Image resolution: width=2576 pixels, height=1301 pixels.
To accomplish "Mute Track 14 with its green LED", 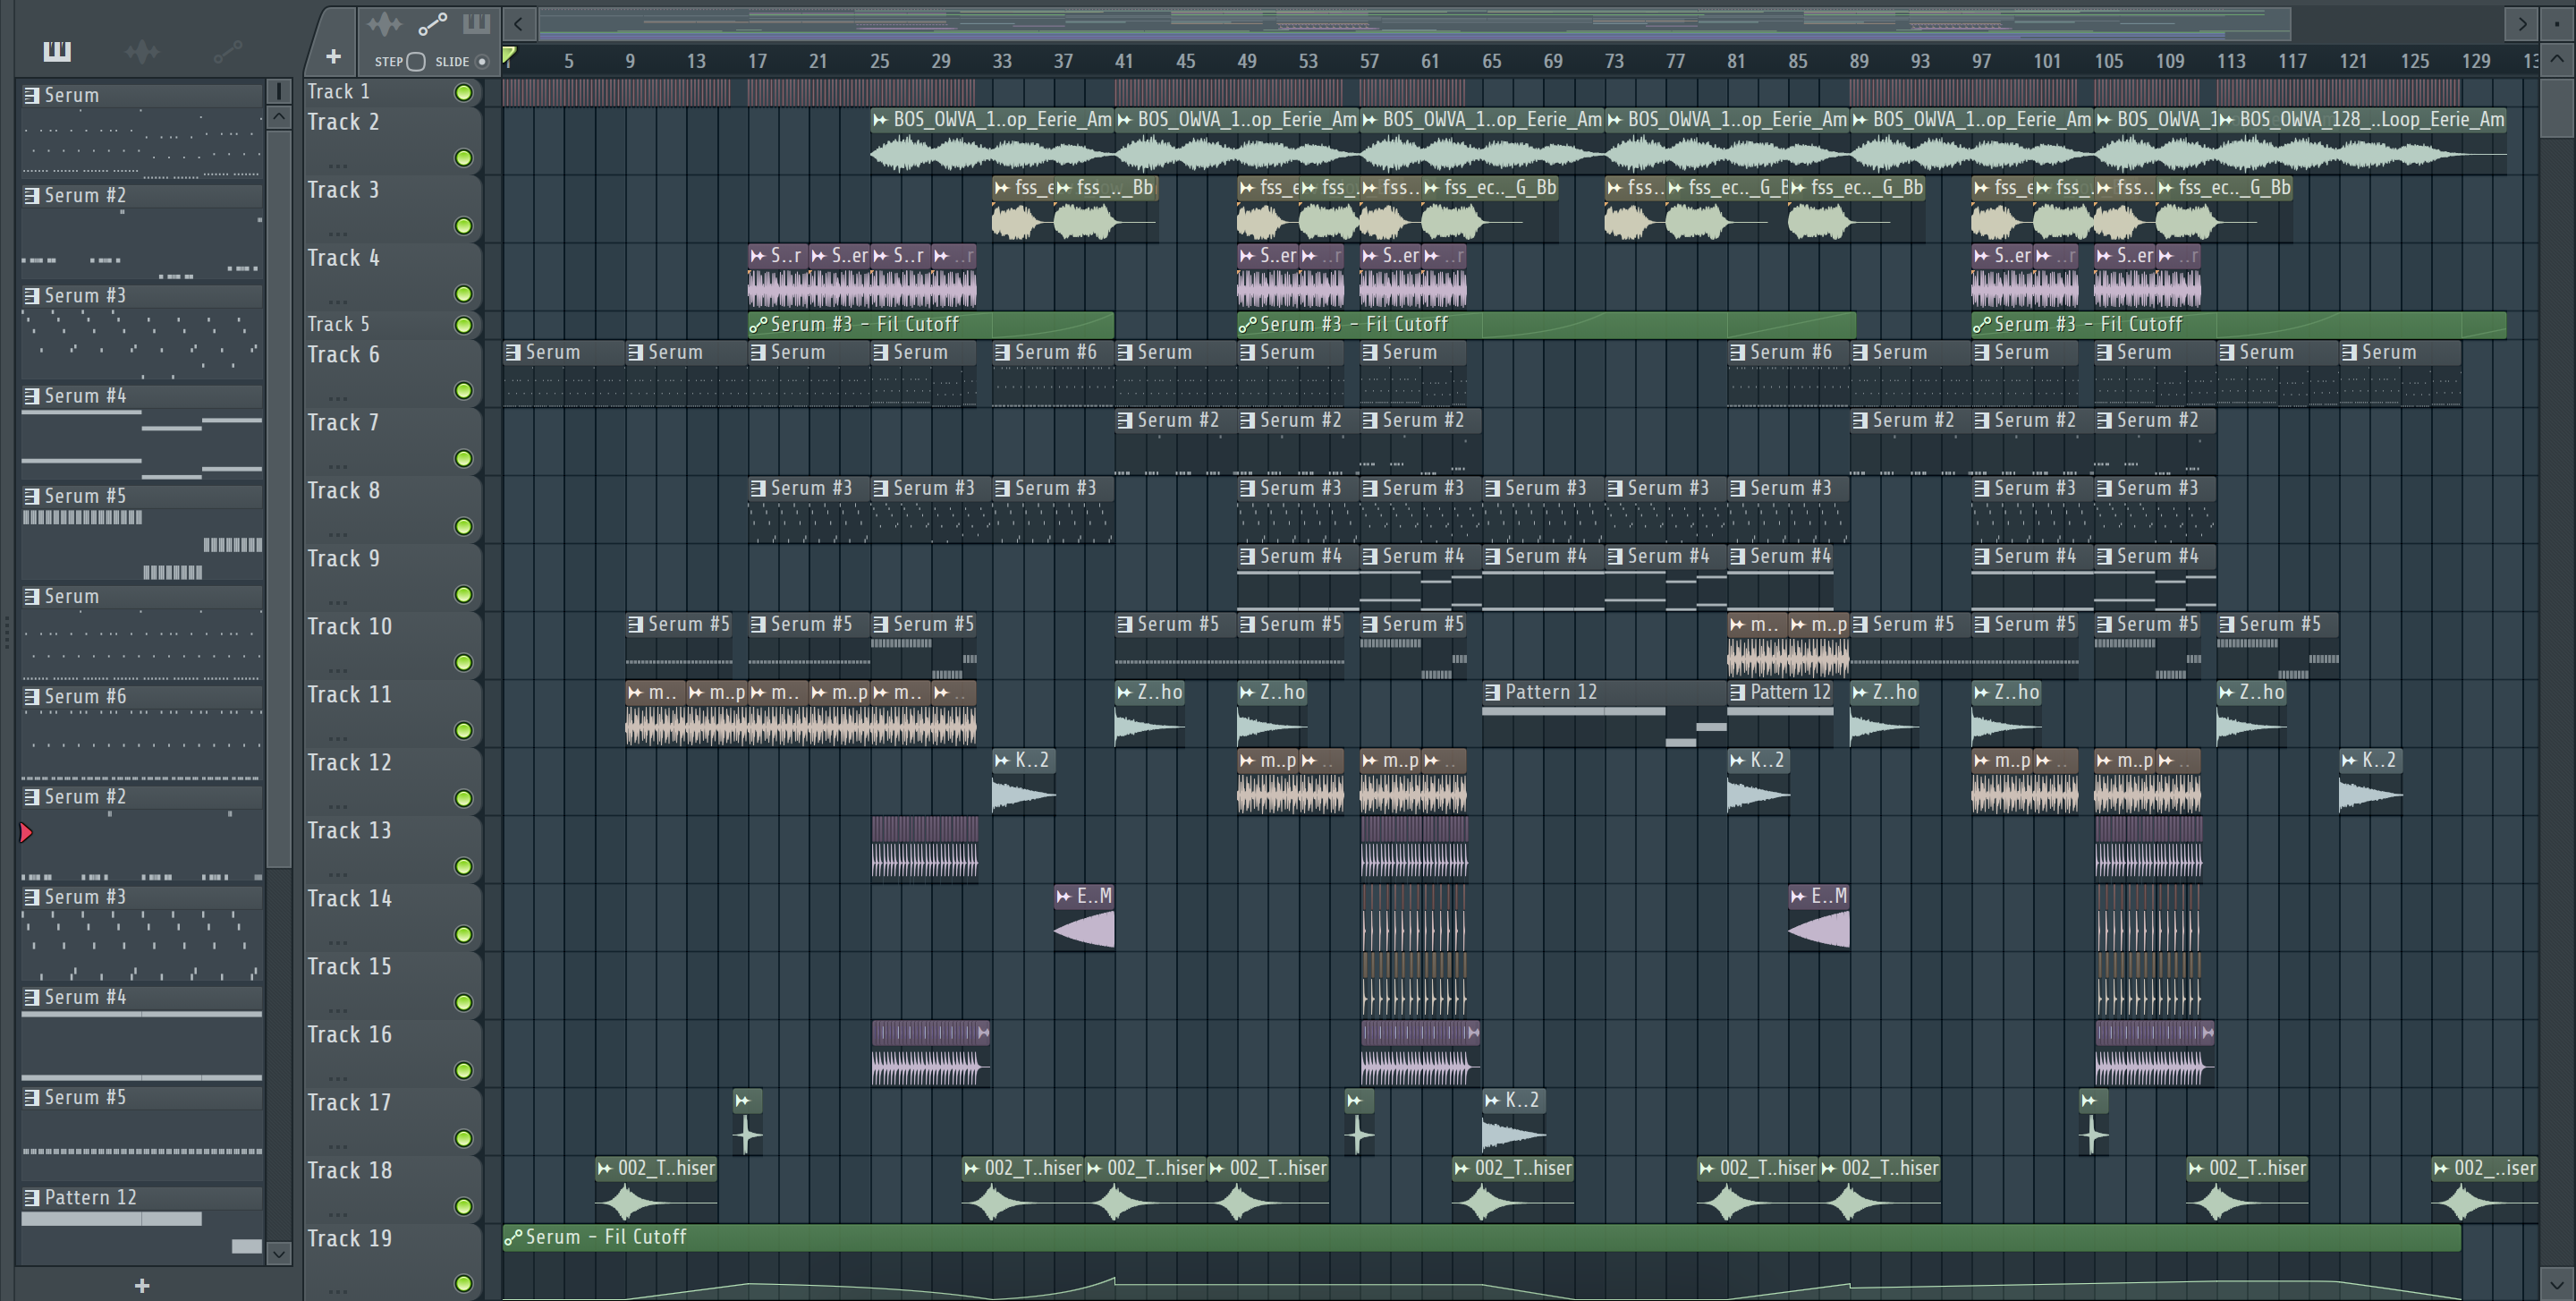I will pos(463,934).
